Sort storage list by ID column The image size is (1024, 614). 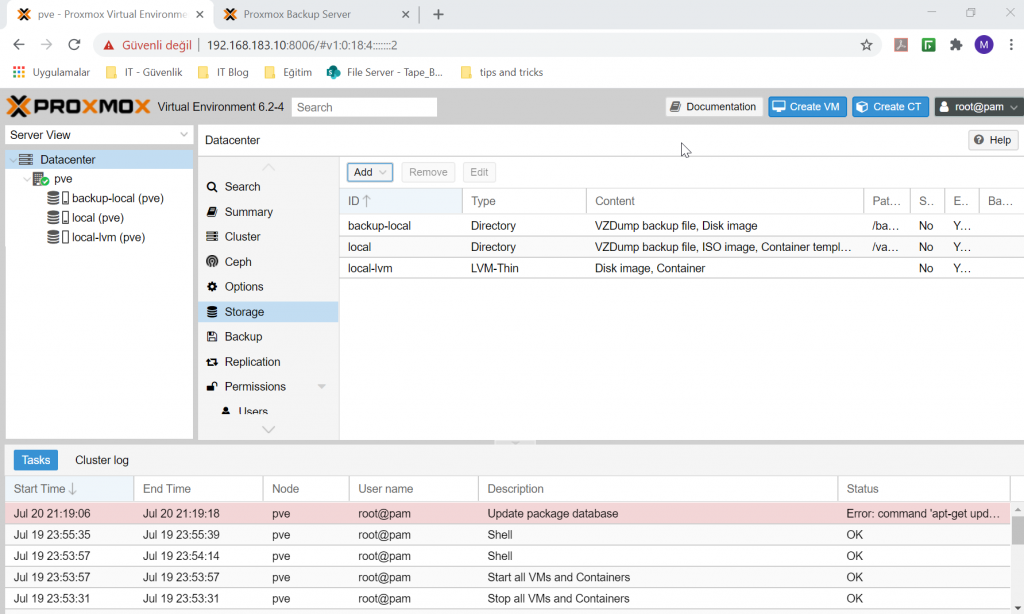pos(400,201)
